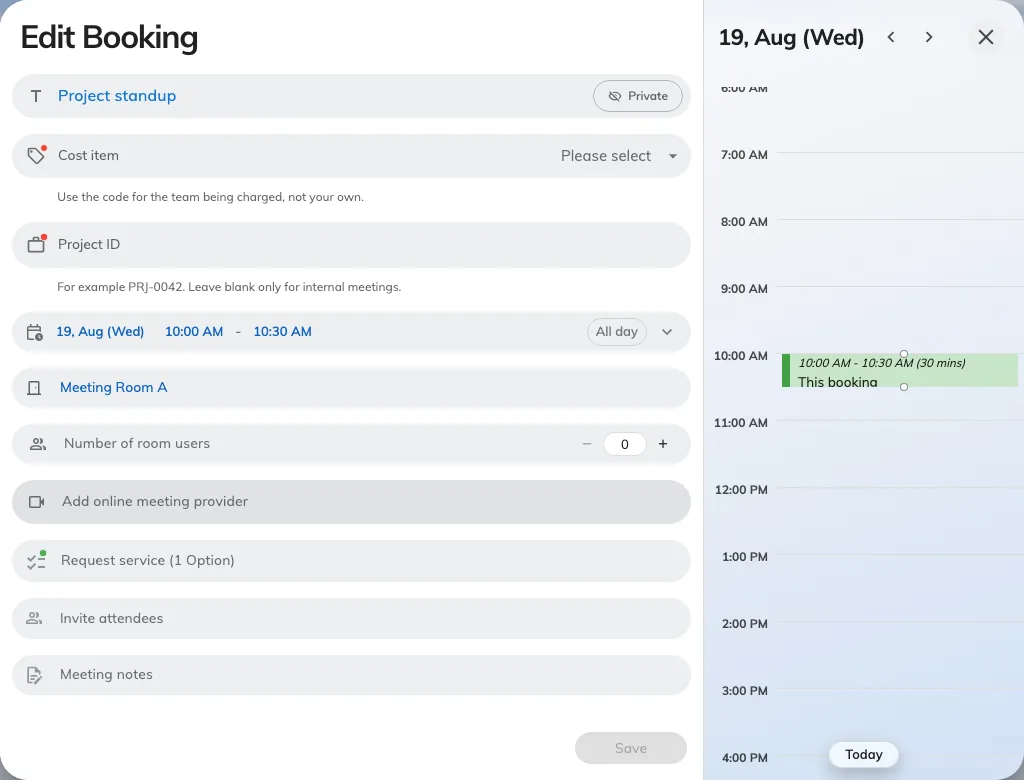The height and width of the screenshot is (780, 1024).
Task: Click the 9:00 AM time label
Action: click(x=744, y=289)
